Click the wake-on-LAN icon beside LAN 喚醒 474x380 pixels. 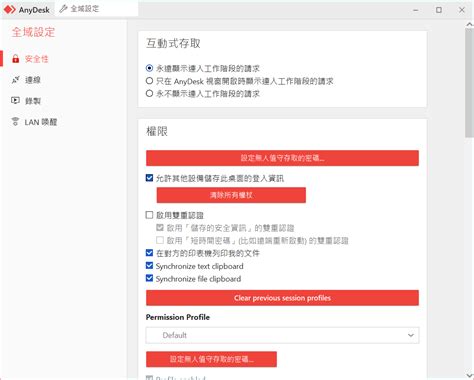15,122
